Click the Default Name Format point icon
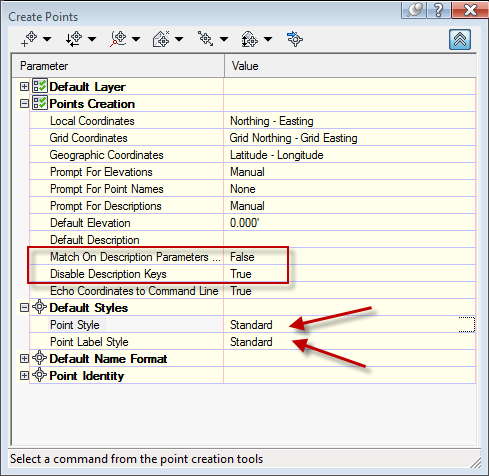 coord(39,358)
